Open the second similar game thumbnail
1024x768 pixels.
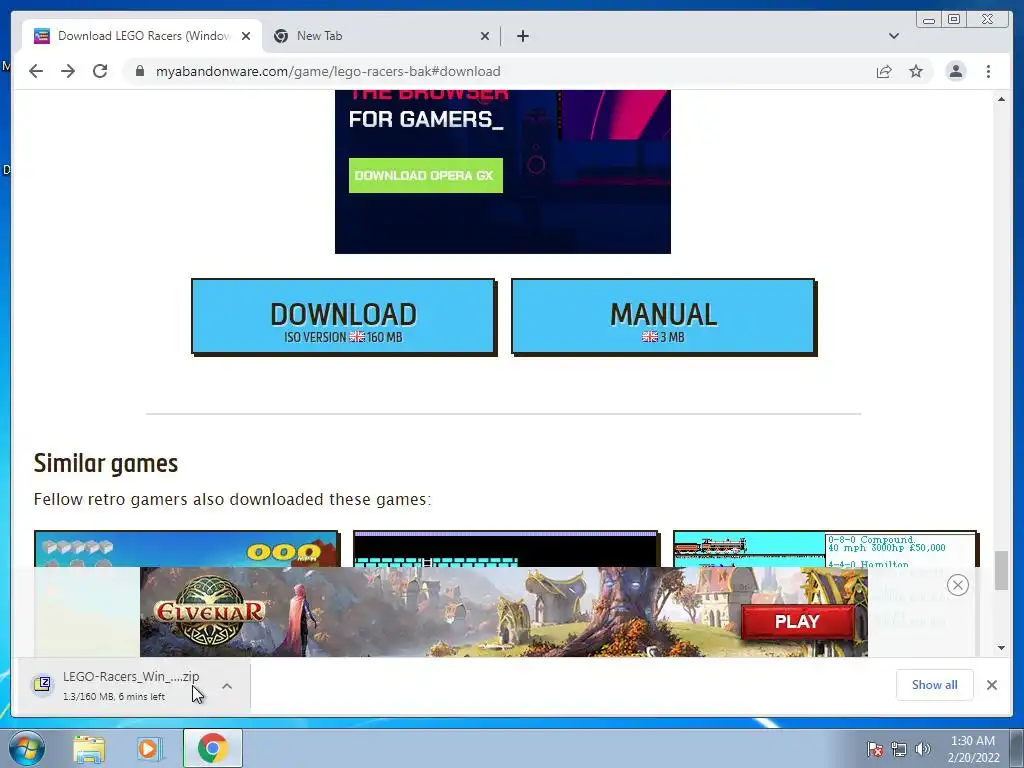505,549
